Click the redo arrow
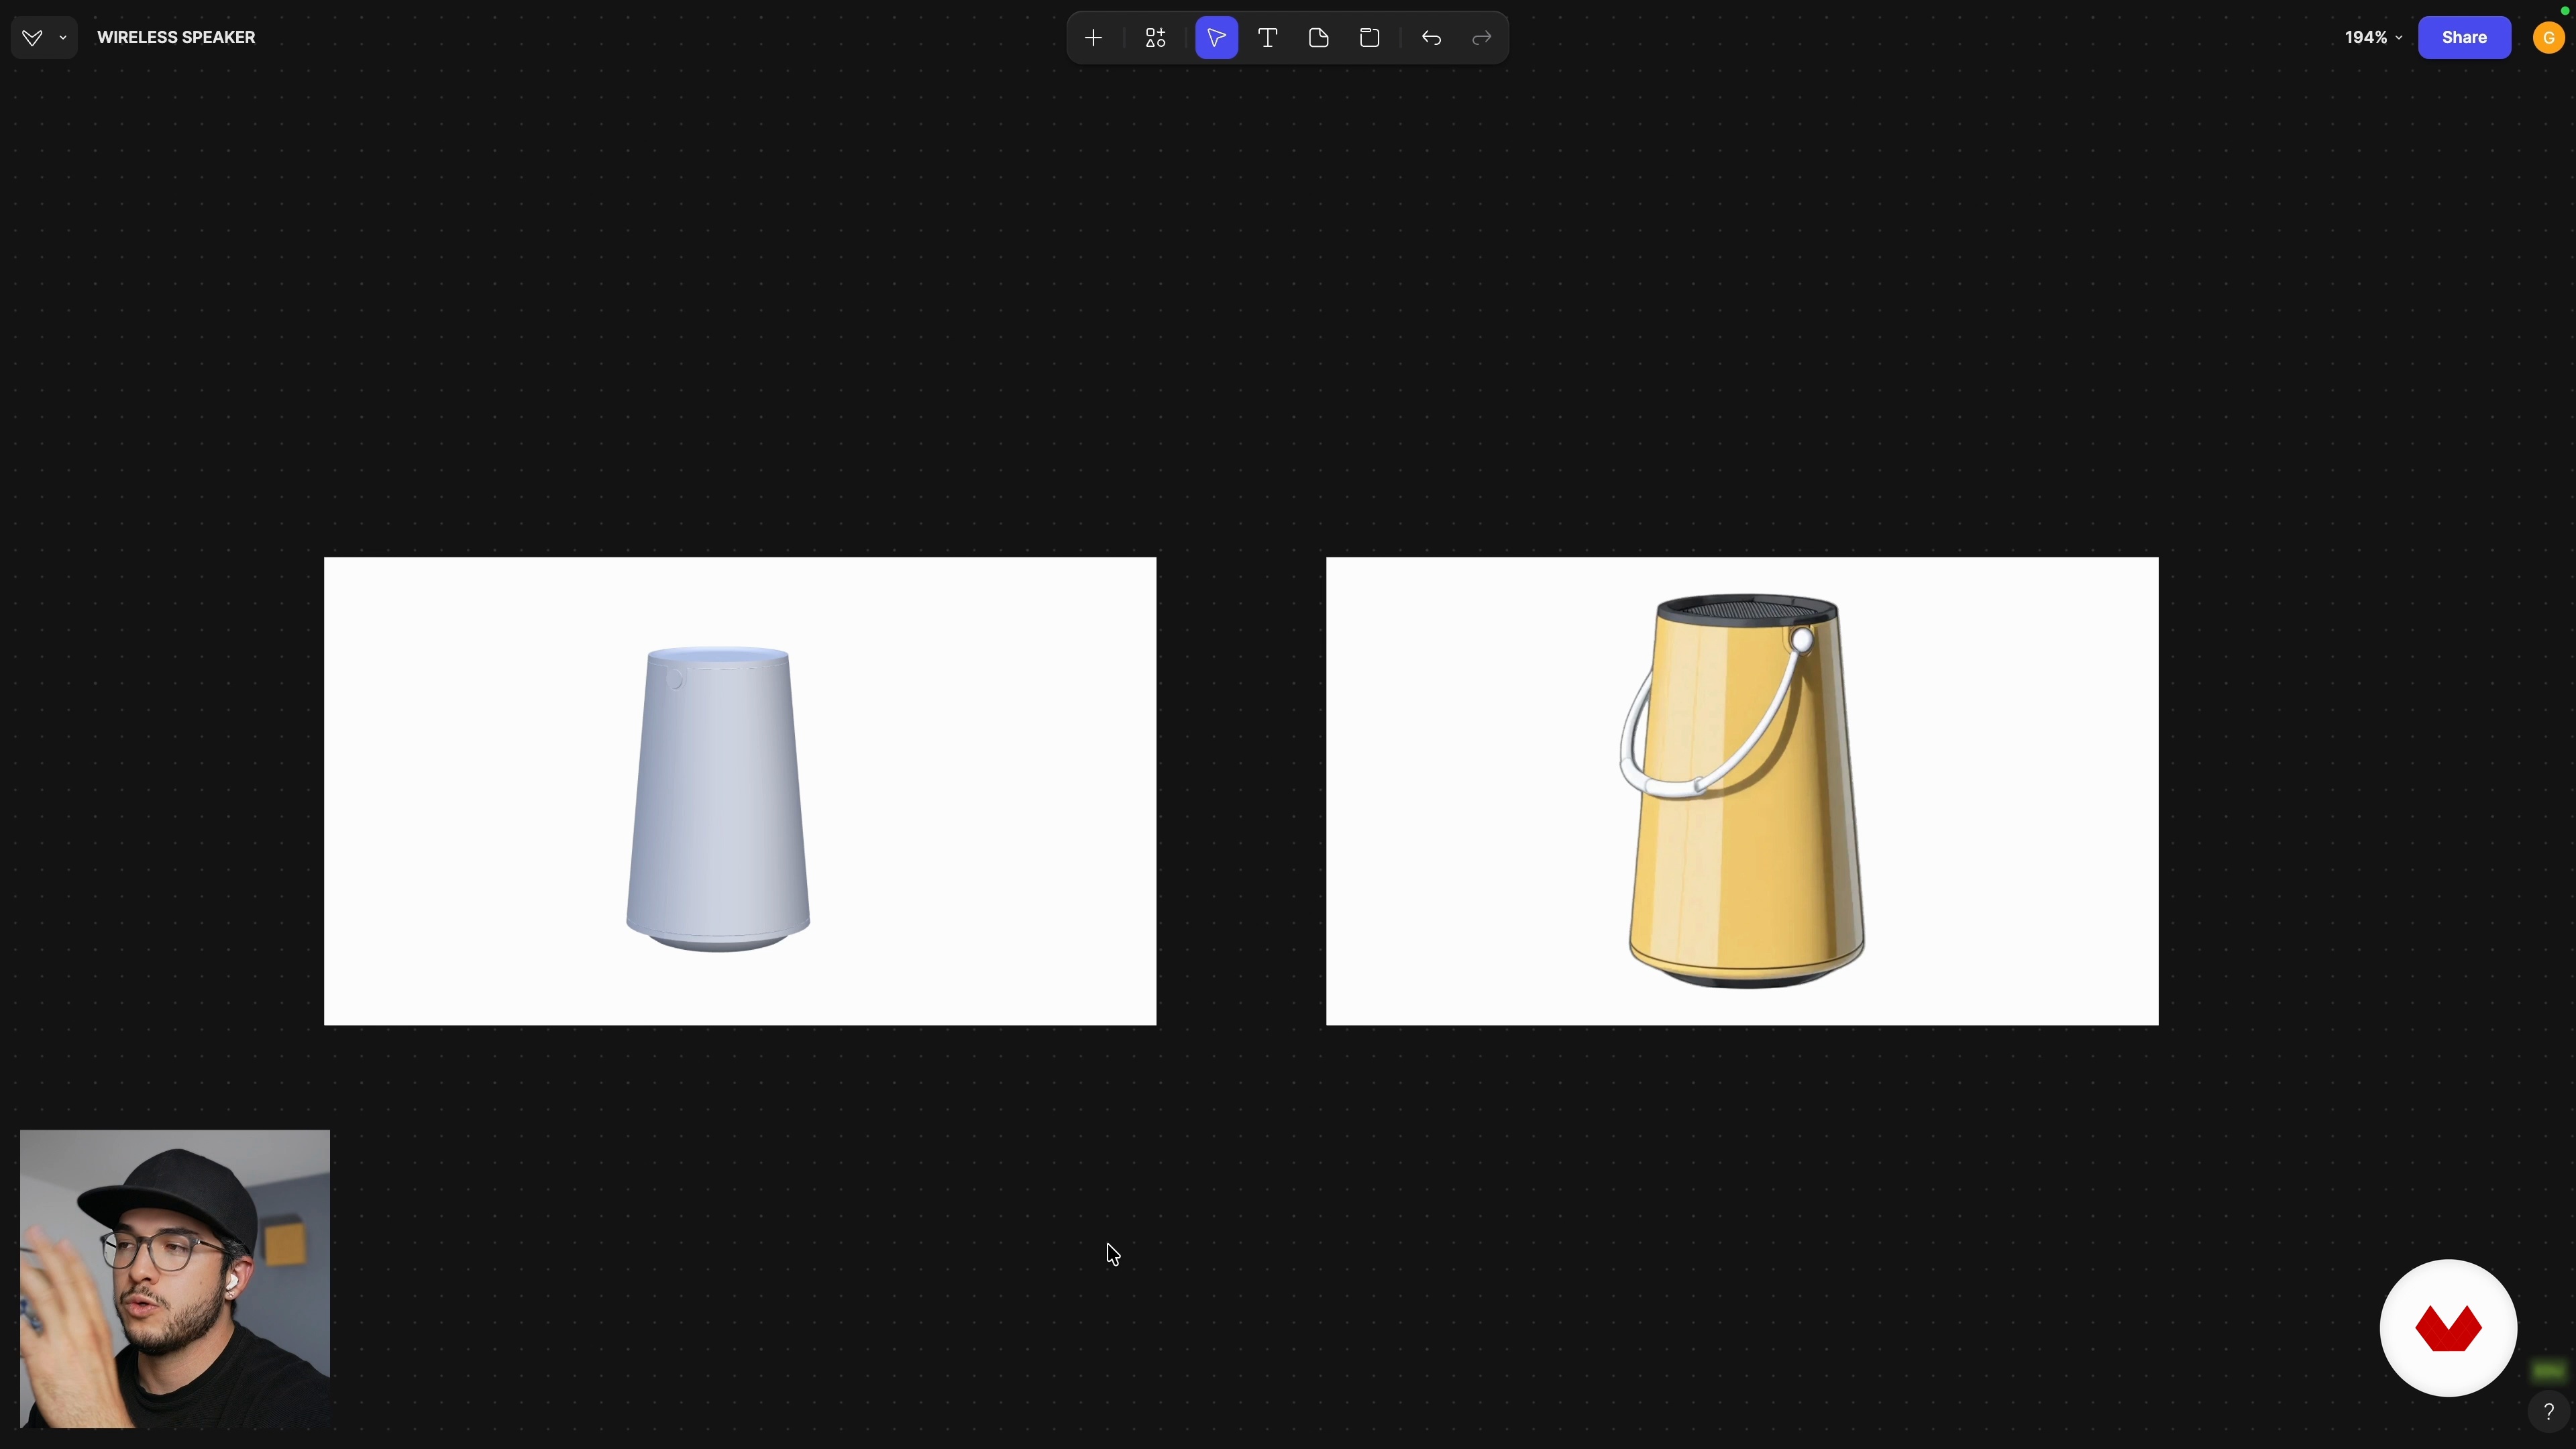 [x=1482, y=38]
